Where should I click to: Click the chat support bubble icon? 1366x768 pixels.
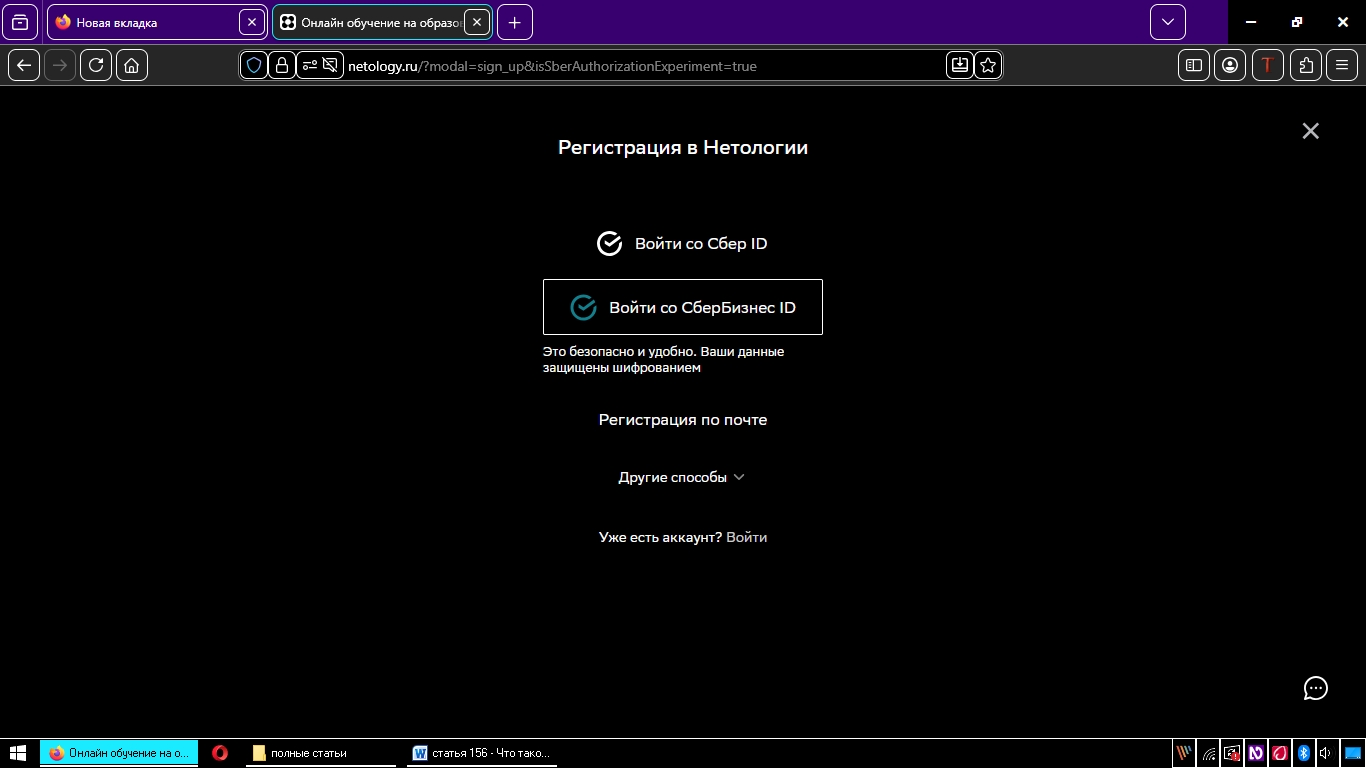point(1315,688)
